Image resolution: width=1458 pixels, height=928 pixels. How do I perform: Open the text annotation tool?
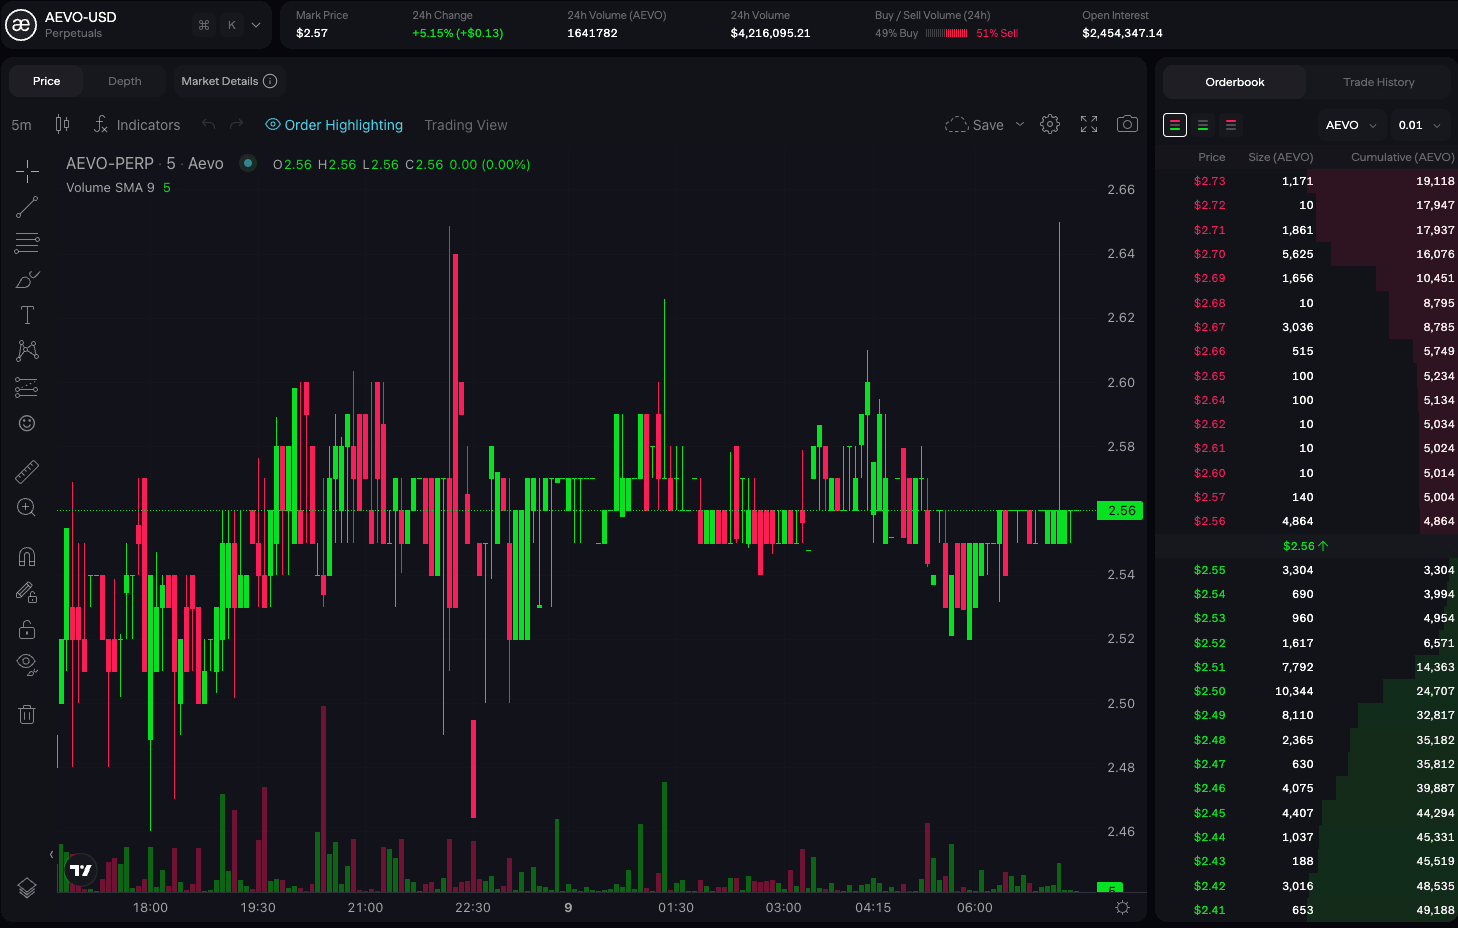[x=26, y=315]
